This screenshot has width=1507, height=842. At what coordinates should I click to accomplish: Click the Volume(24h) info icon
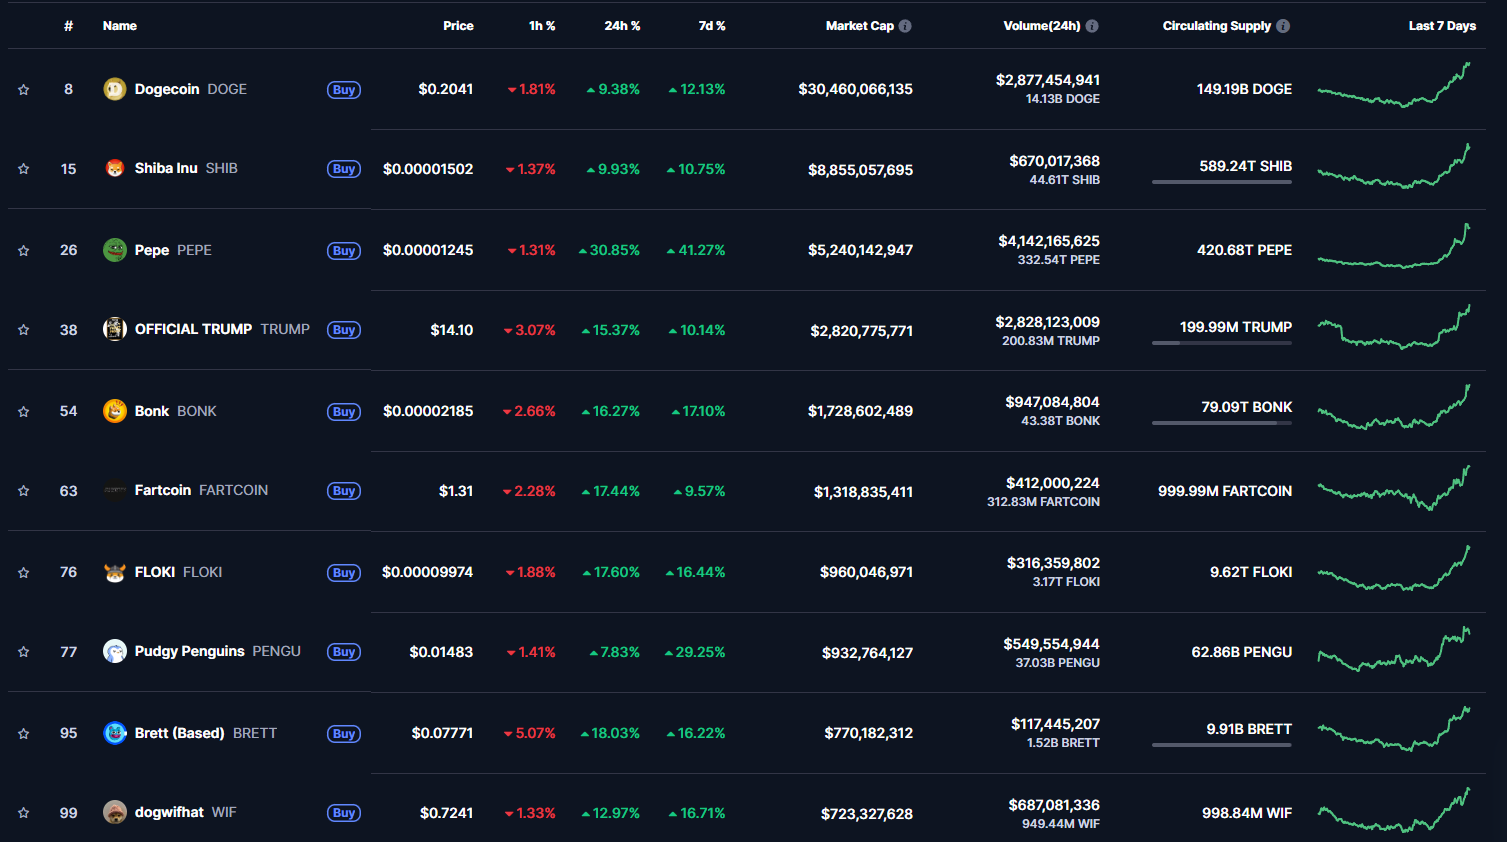point(1092,26)
